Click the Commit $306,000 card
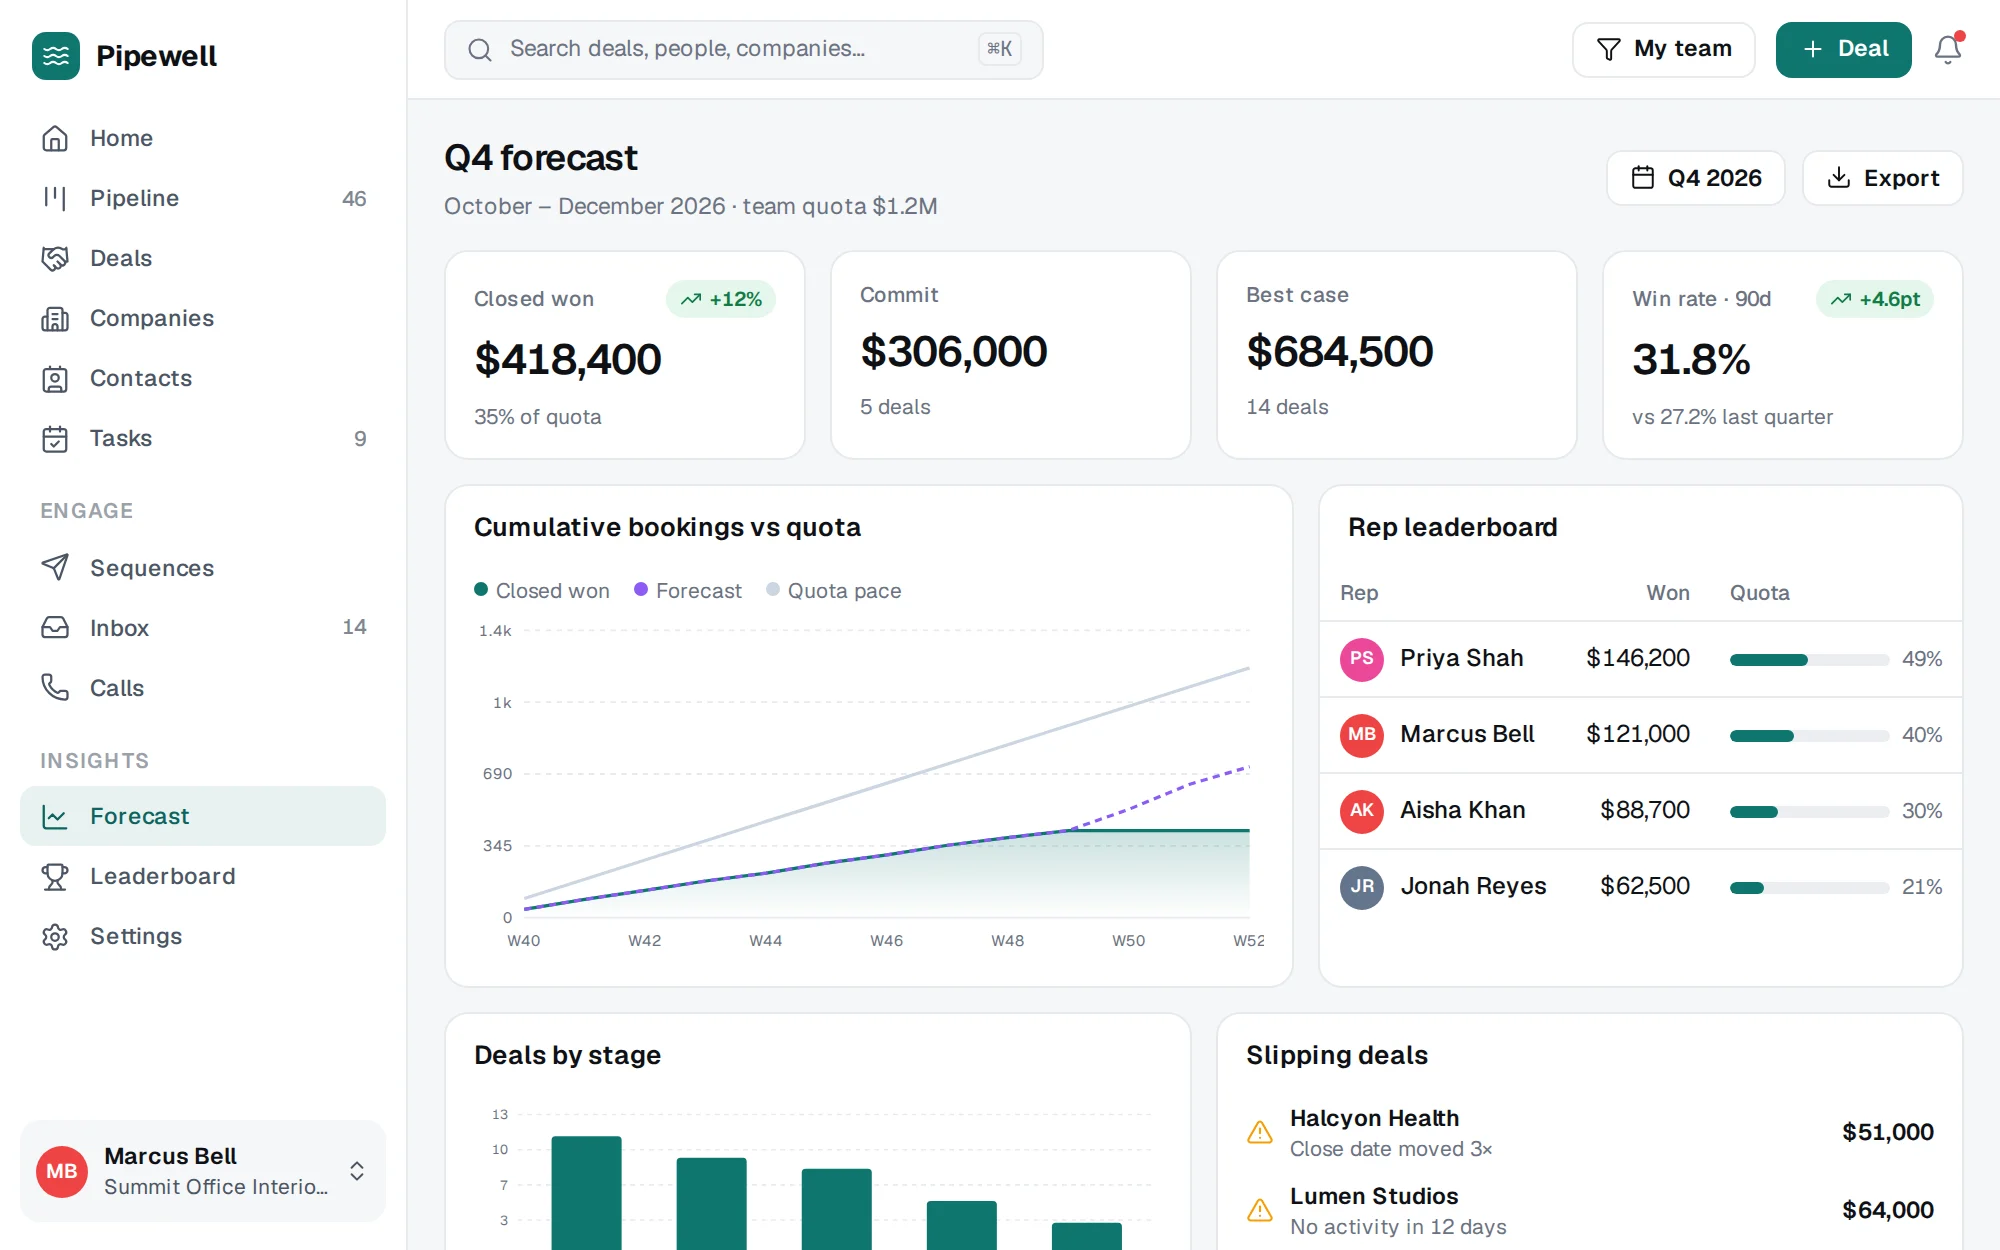Viewport: 2000px width, 1250px height. tap(1011, 355)
